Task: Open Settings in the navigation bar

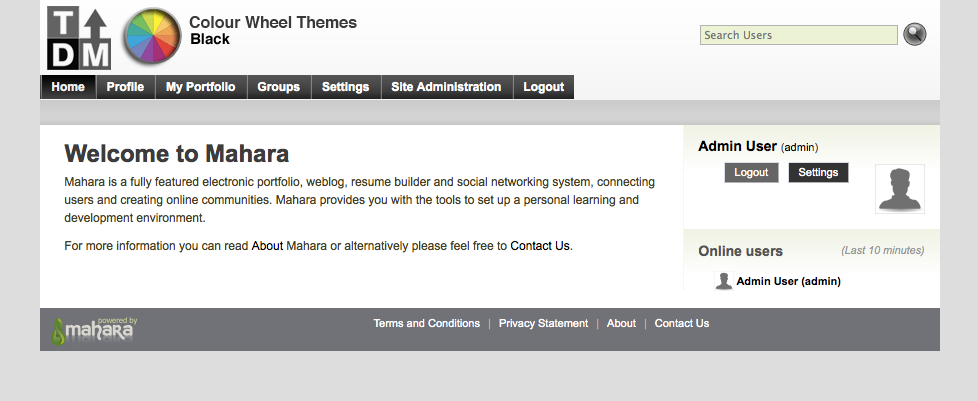Action: (x=345, y=87)
